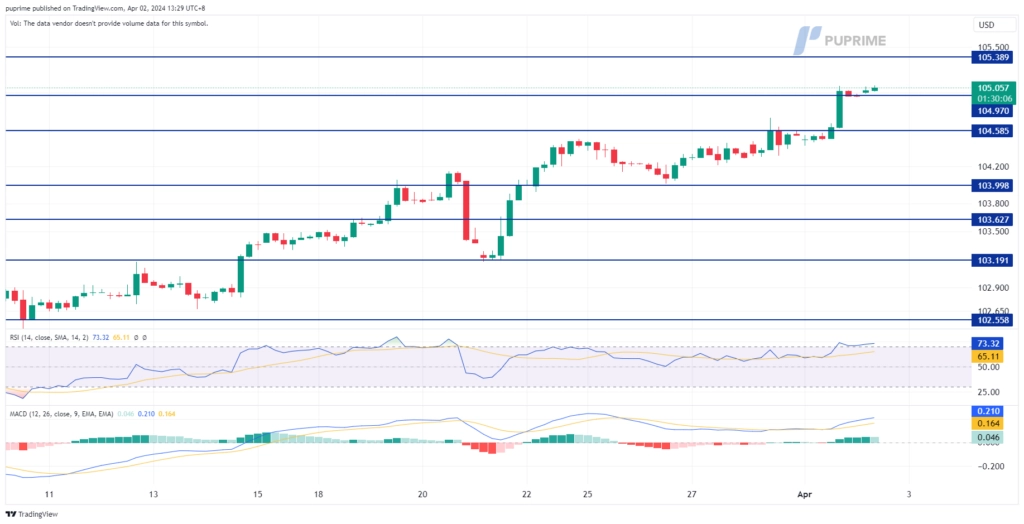This screenshot has width=1024, height=524.
Task: Select the 104.585 price level label
Action: coord(993,131)
